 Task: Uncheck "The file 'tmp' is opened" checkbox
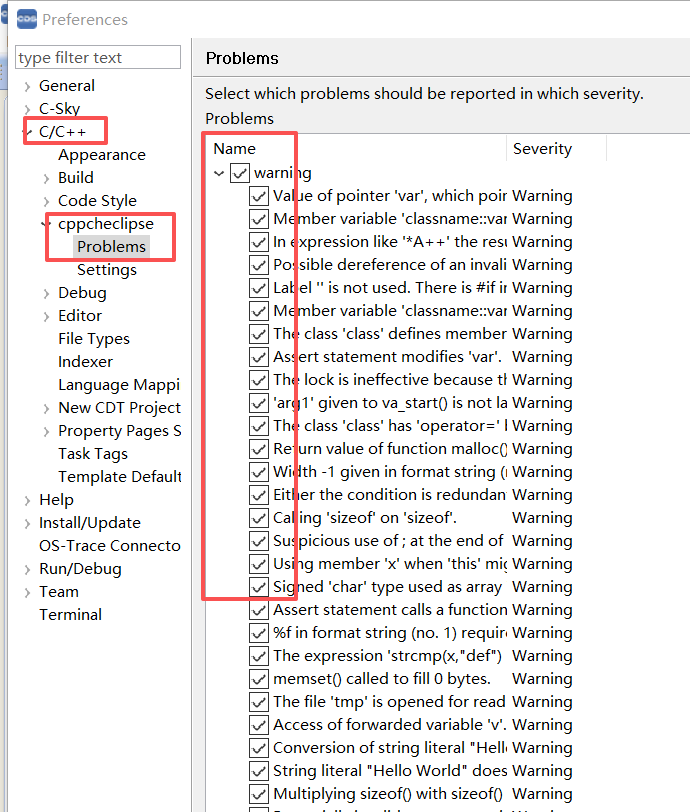258,702
